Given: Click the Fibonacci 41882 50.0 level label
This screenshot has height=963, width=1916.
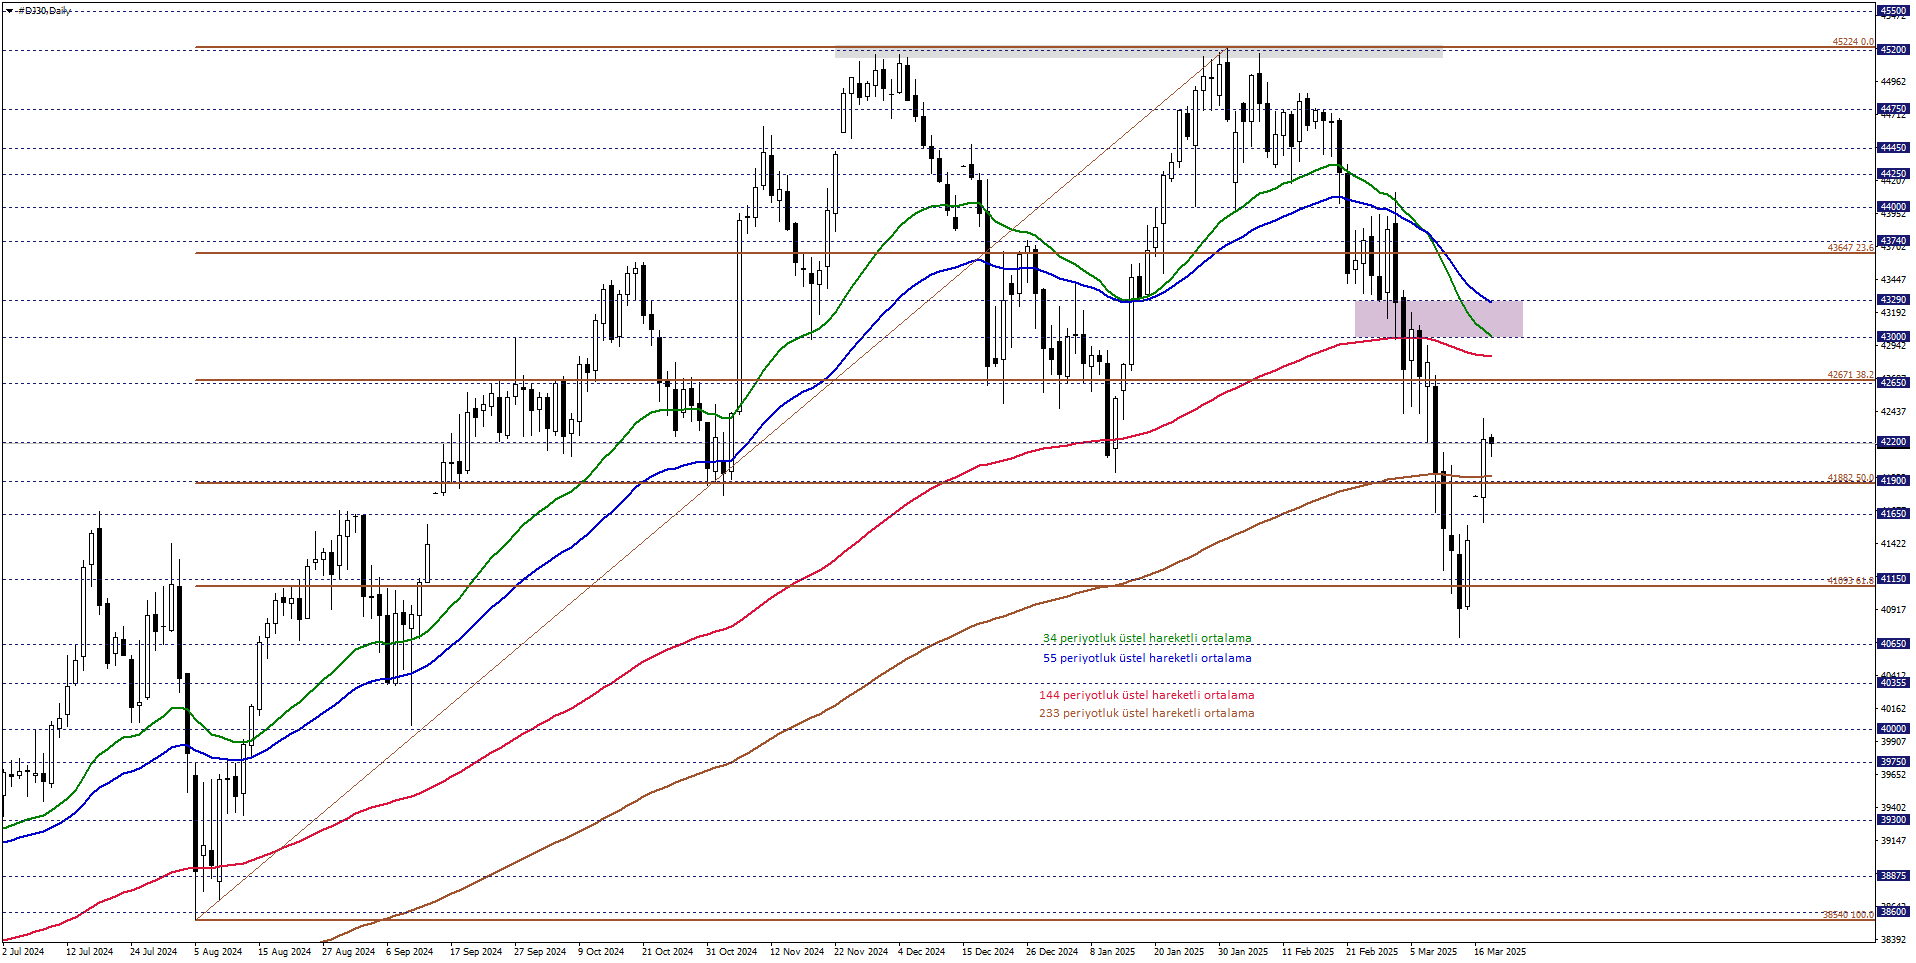Looking at the screenshot, I should click(x=1850, y=478).
